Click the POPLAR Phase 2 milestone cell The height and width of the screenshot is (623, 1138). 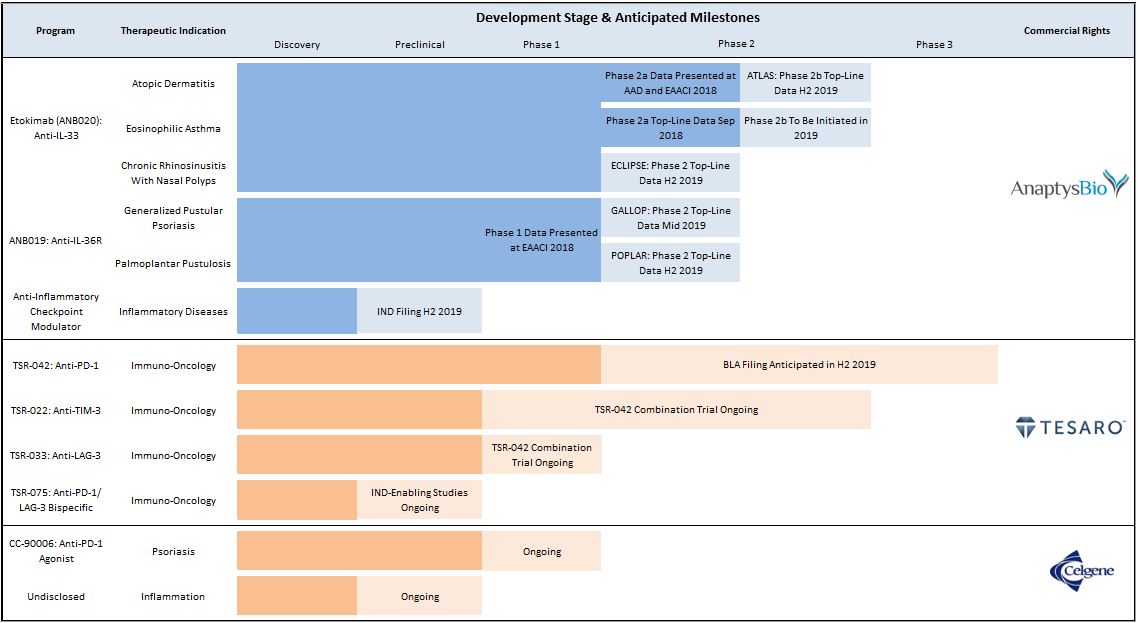[670, 263]
